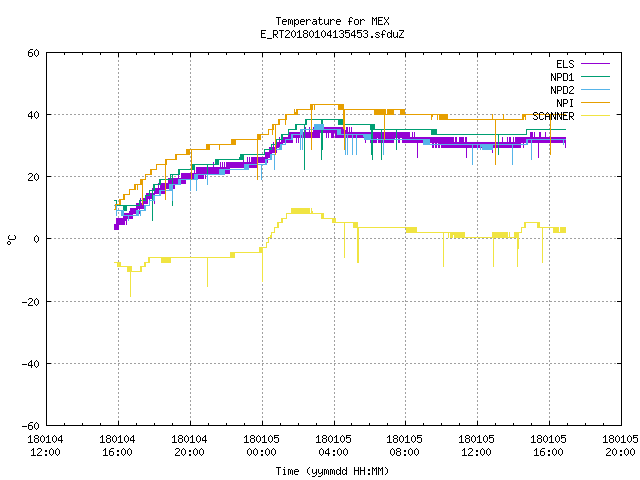The image size is (640, 480).
Task: Click the NPD1 legend label
Action: [x=562, y=77]
